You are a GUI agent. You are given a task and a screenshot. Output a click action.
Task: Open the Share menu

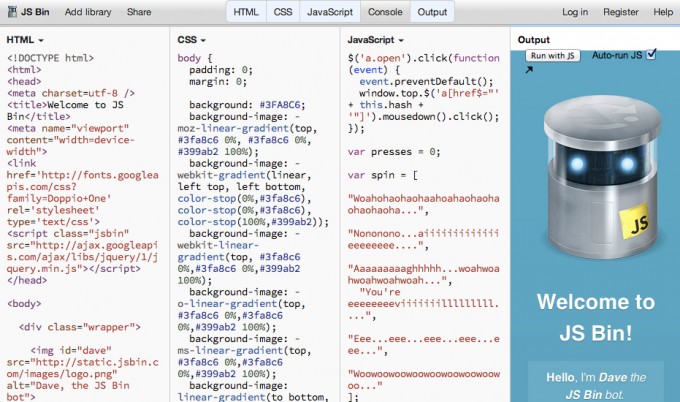click(x=139, y=12)
